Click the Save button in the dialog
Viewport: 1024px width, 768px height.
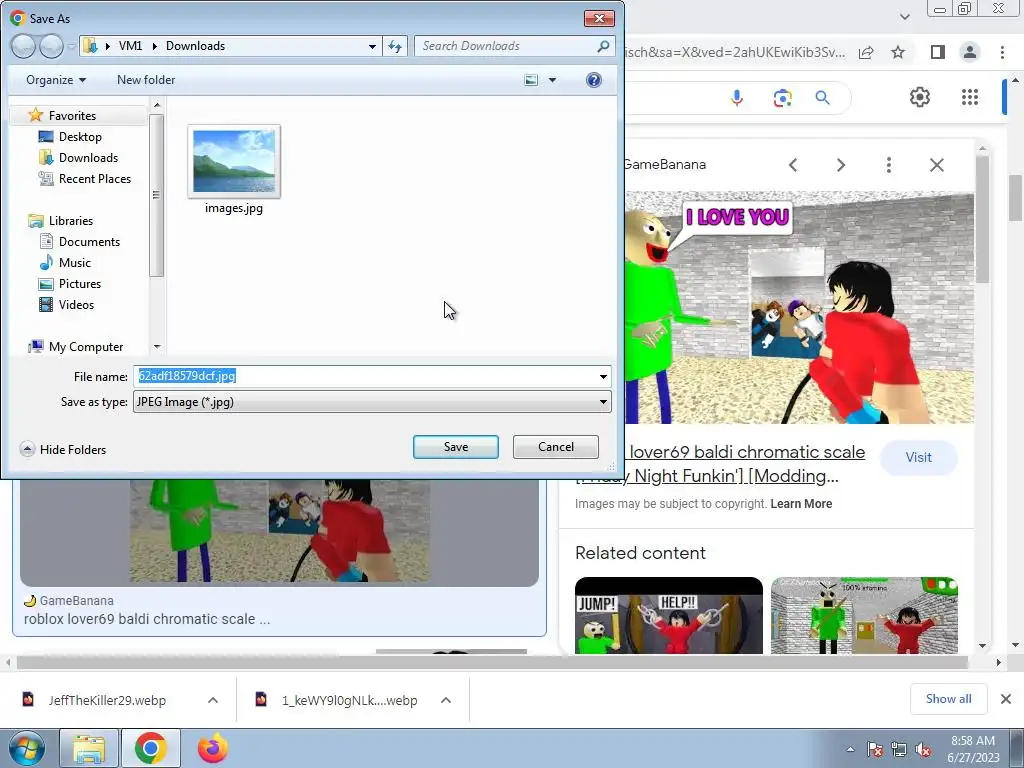point(455,447)
